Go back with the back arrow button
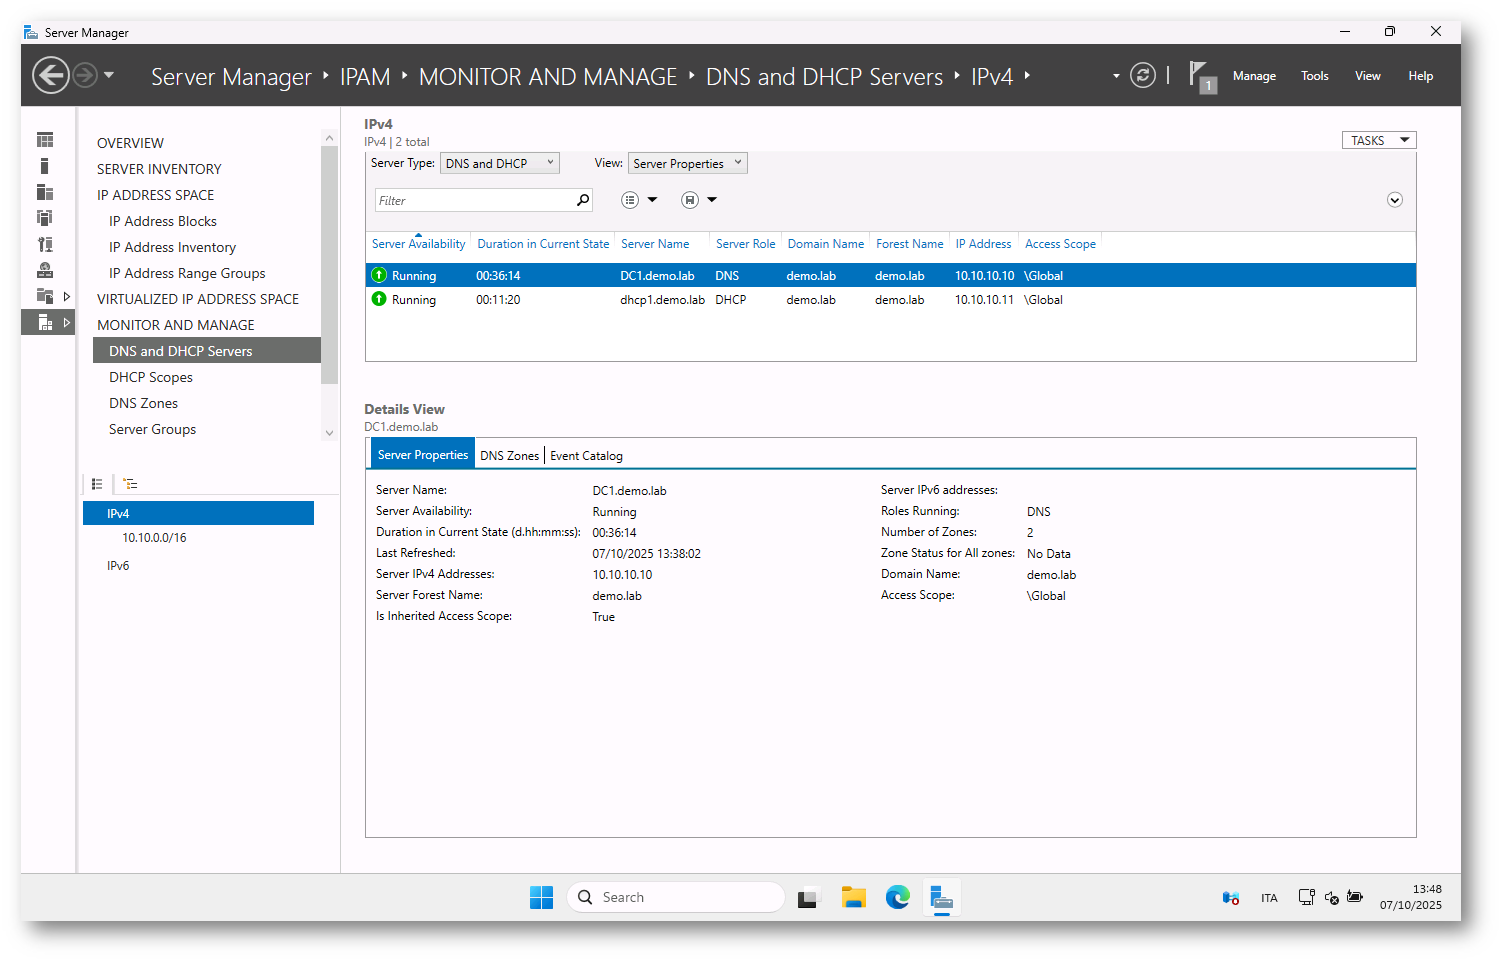 click(x=51, y=76)
